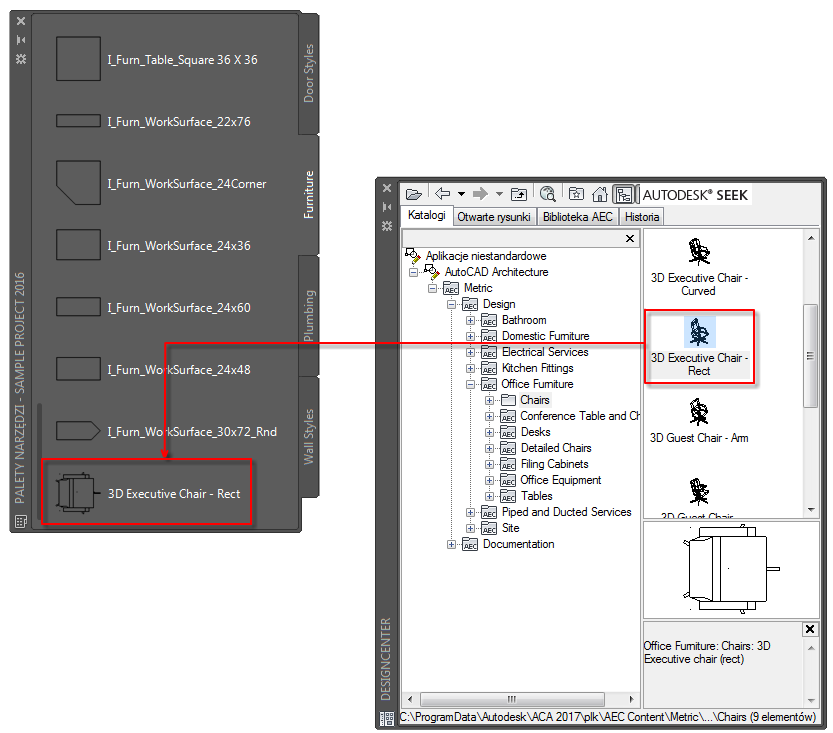Image resolution: width=833 pixels, height=733 pixels.
Task: Open the Search globe magnifier icon
Action: [547, 194]
